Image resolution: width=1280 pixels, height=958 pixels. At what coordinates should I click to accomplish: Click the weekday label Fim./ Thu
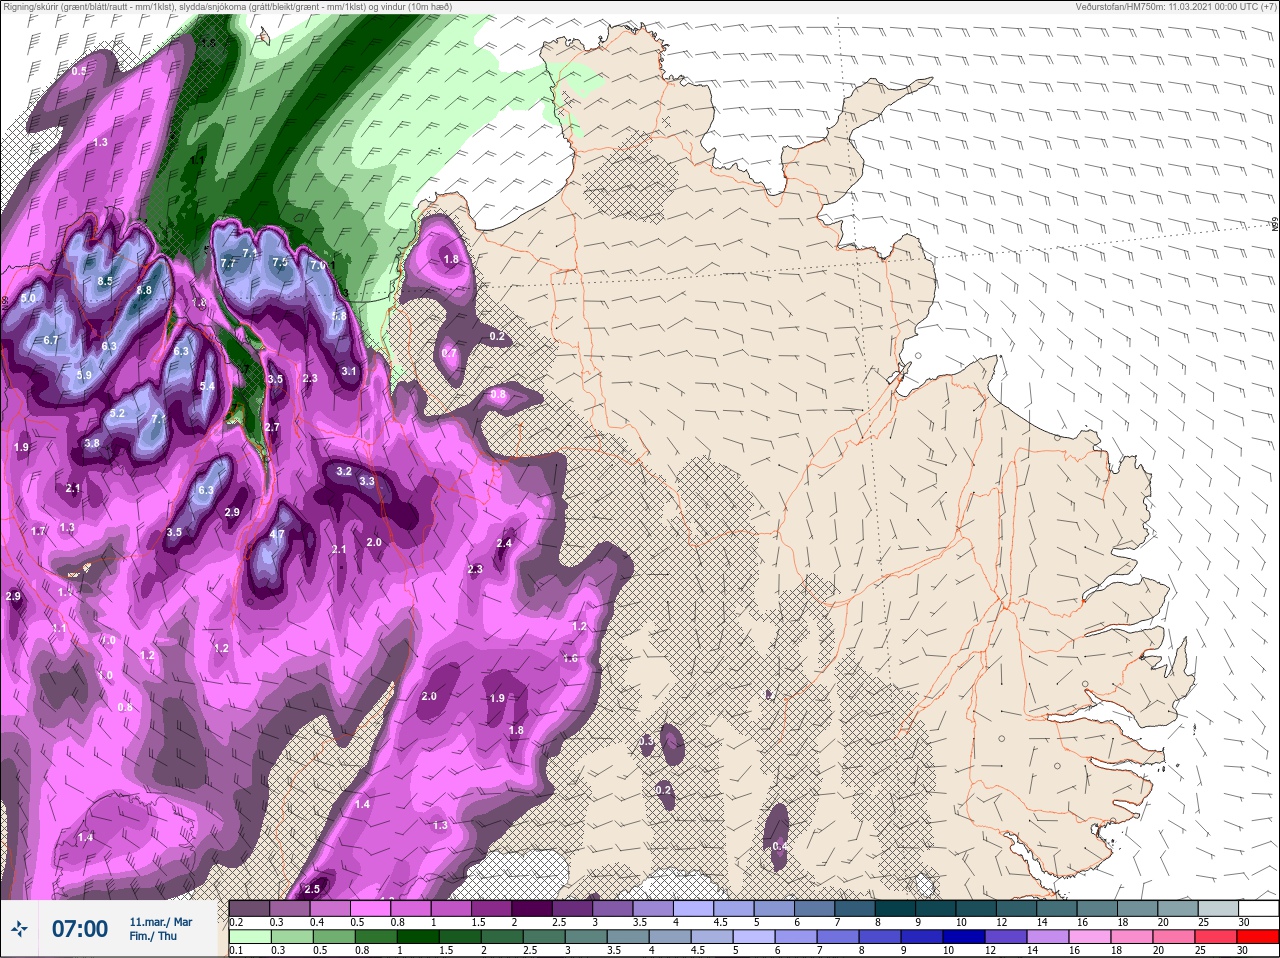tap(153, 937)
